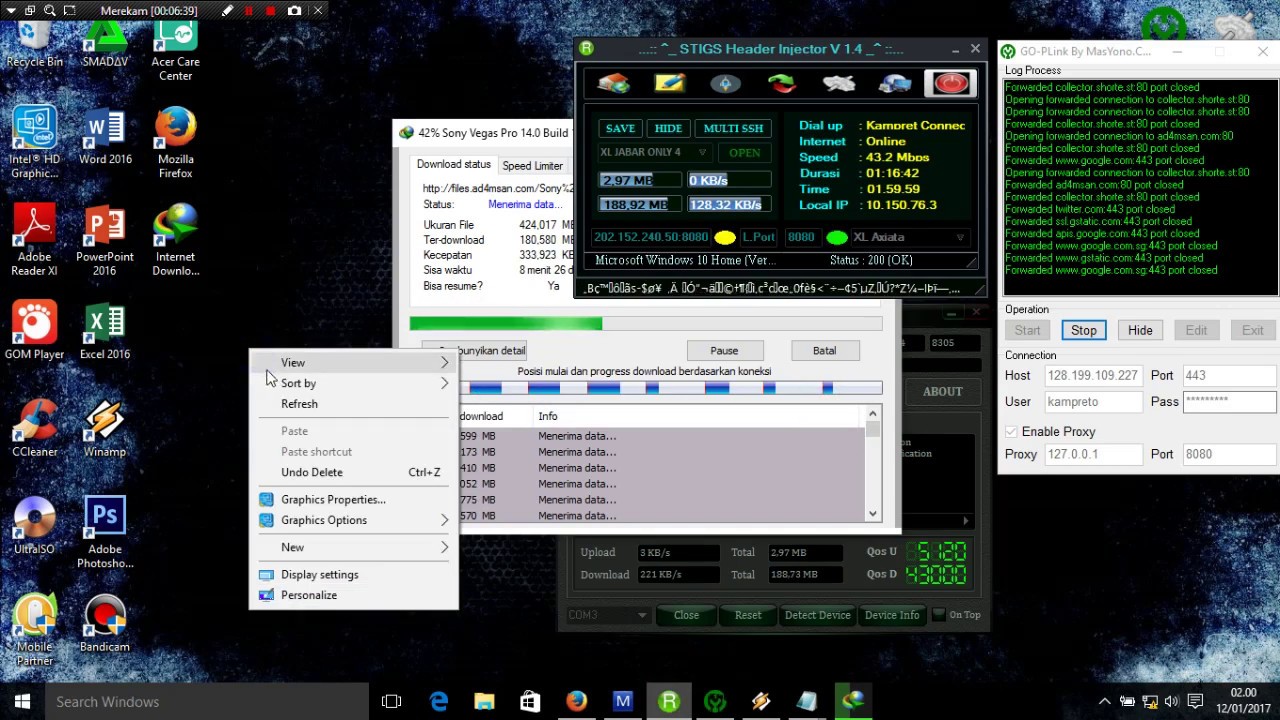Image resolution: width=1280 pixels, height=720 pixels.
Task: Click Reset button in modem window
Action: 748,615
